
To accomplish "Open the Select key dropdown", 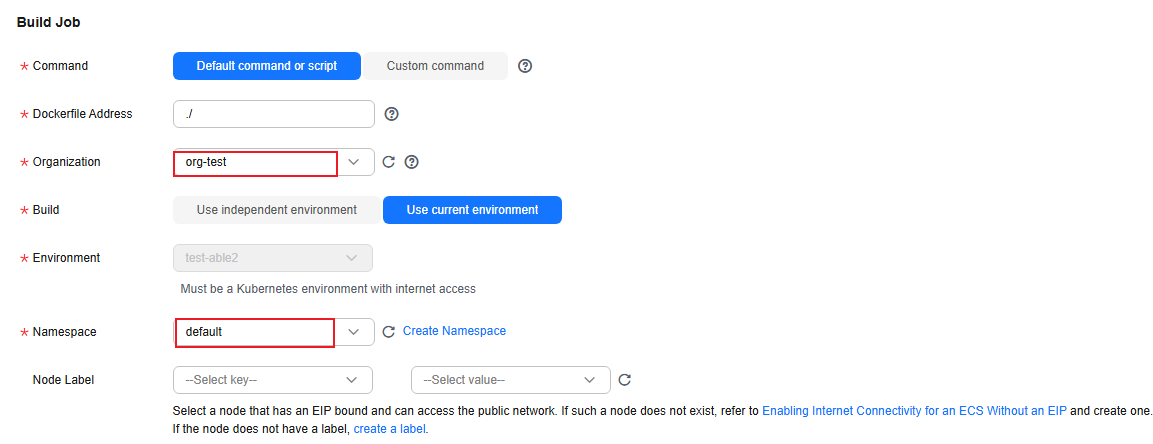I will point(273,380).
